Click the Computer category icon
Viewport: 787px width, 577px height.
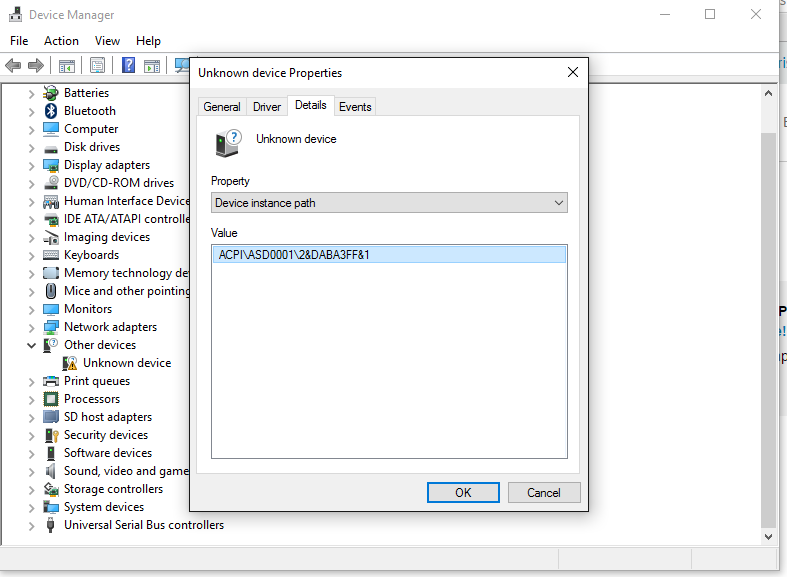pyautogui.click(x=51, y=129)
